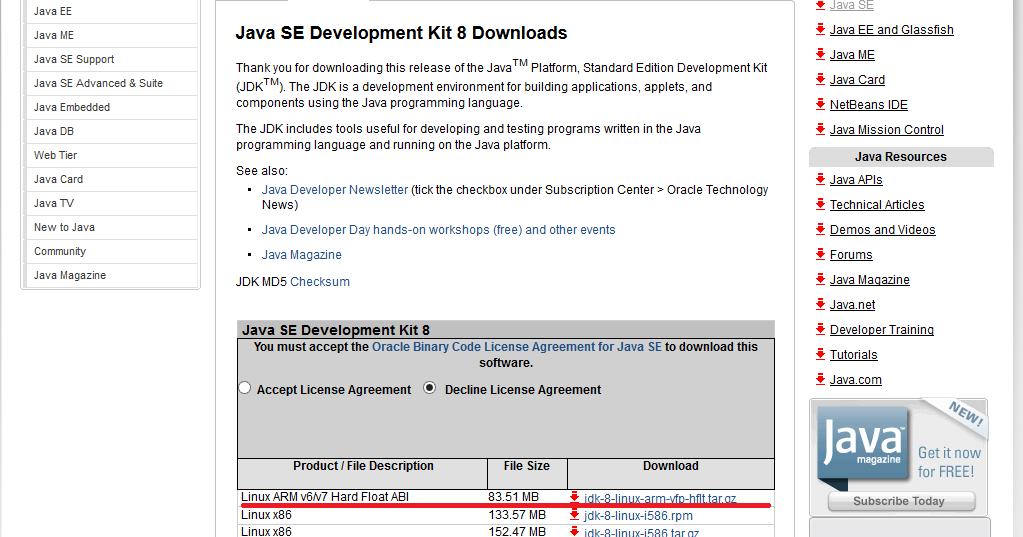Open the Java Developer Newsletter link
This screenshot has height=537, width=1023.
point(335,190)
